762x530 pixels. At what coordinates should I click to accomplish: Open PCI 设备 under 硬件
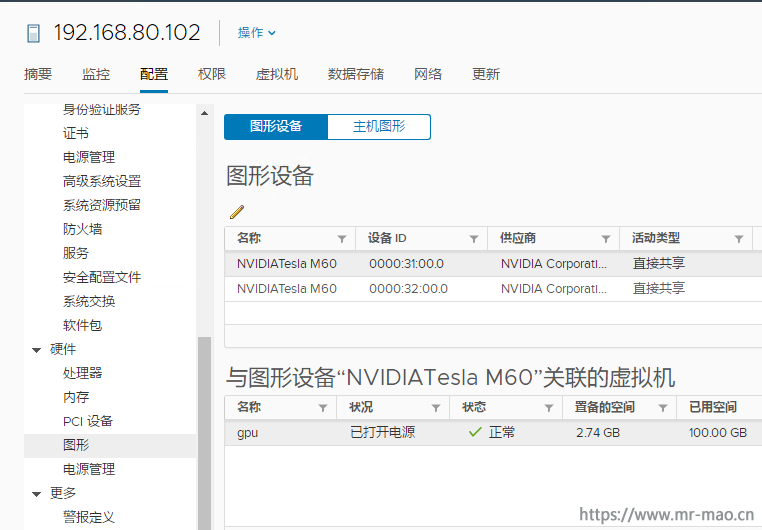tap(87, 421)
